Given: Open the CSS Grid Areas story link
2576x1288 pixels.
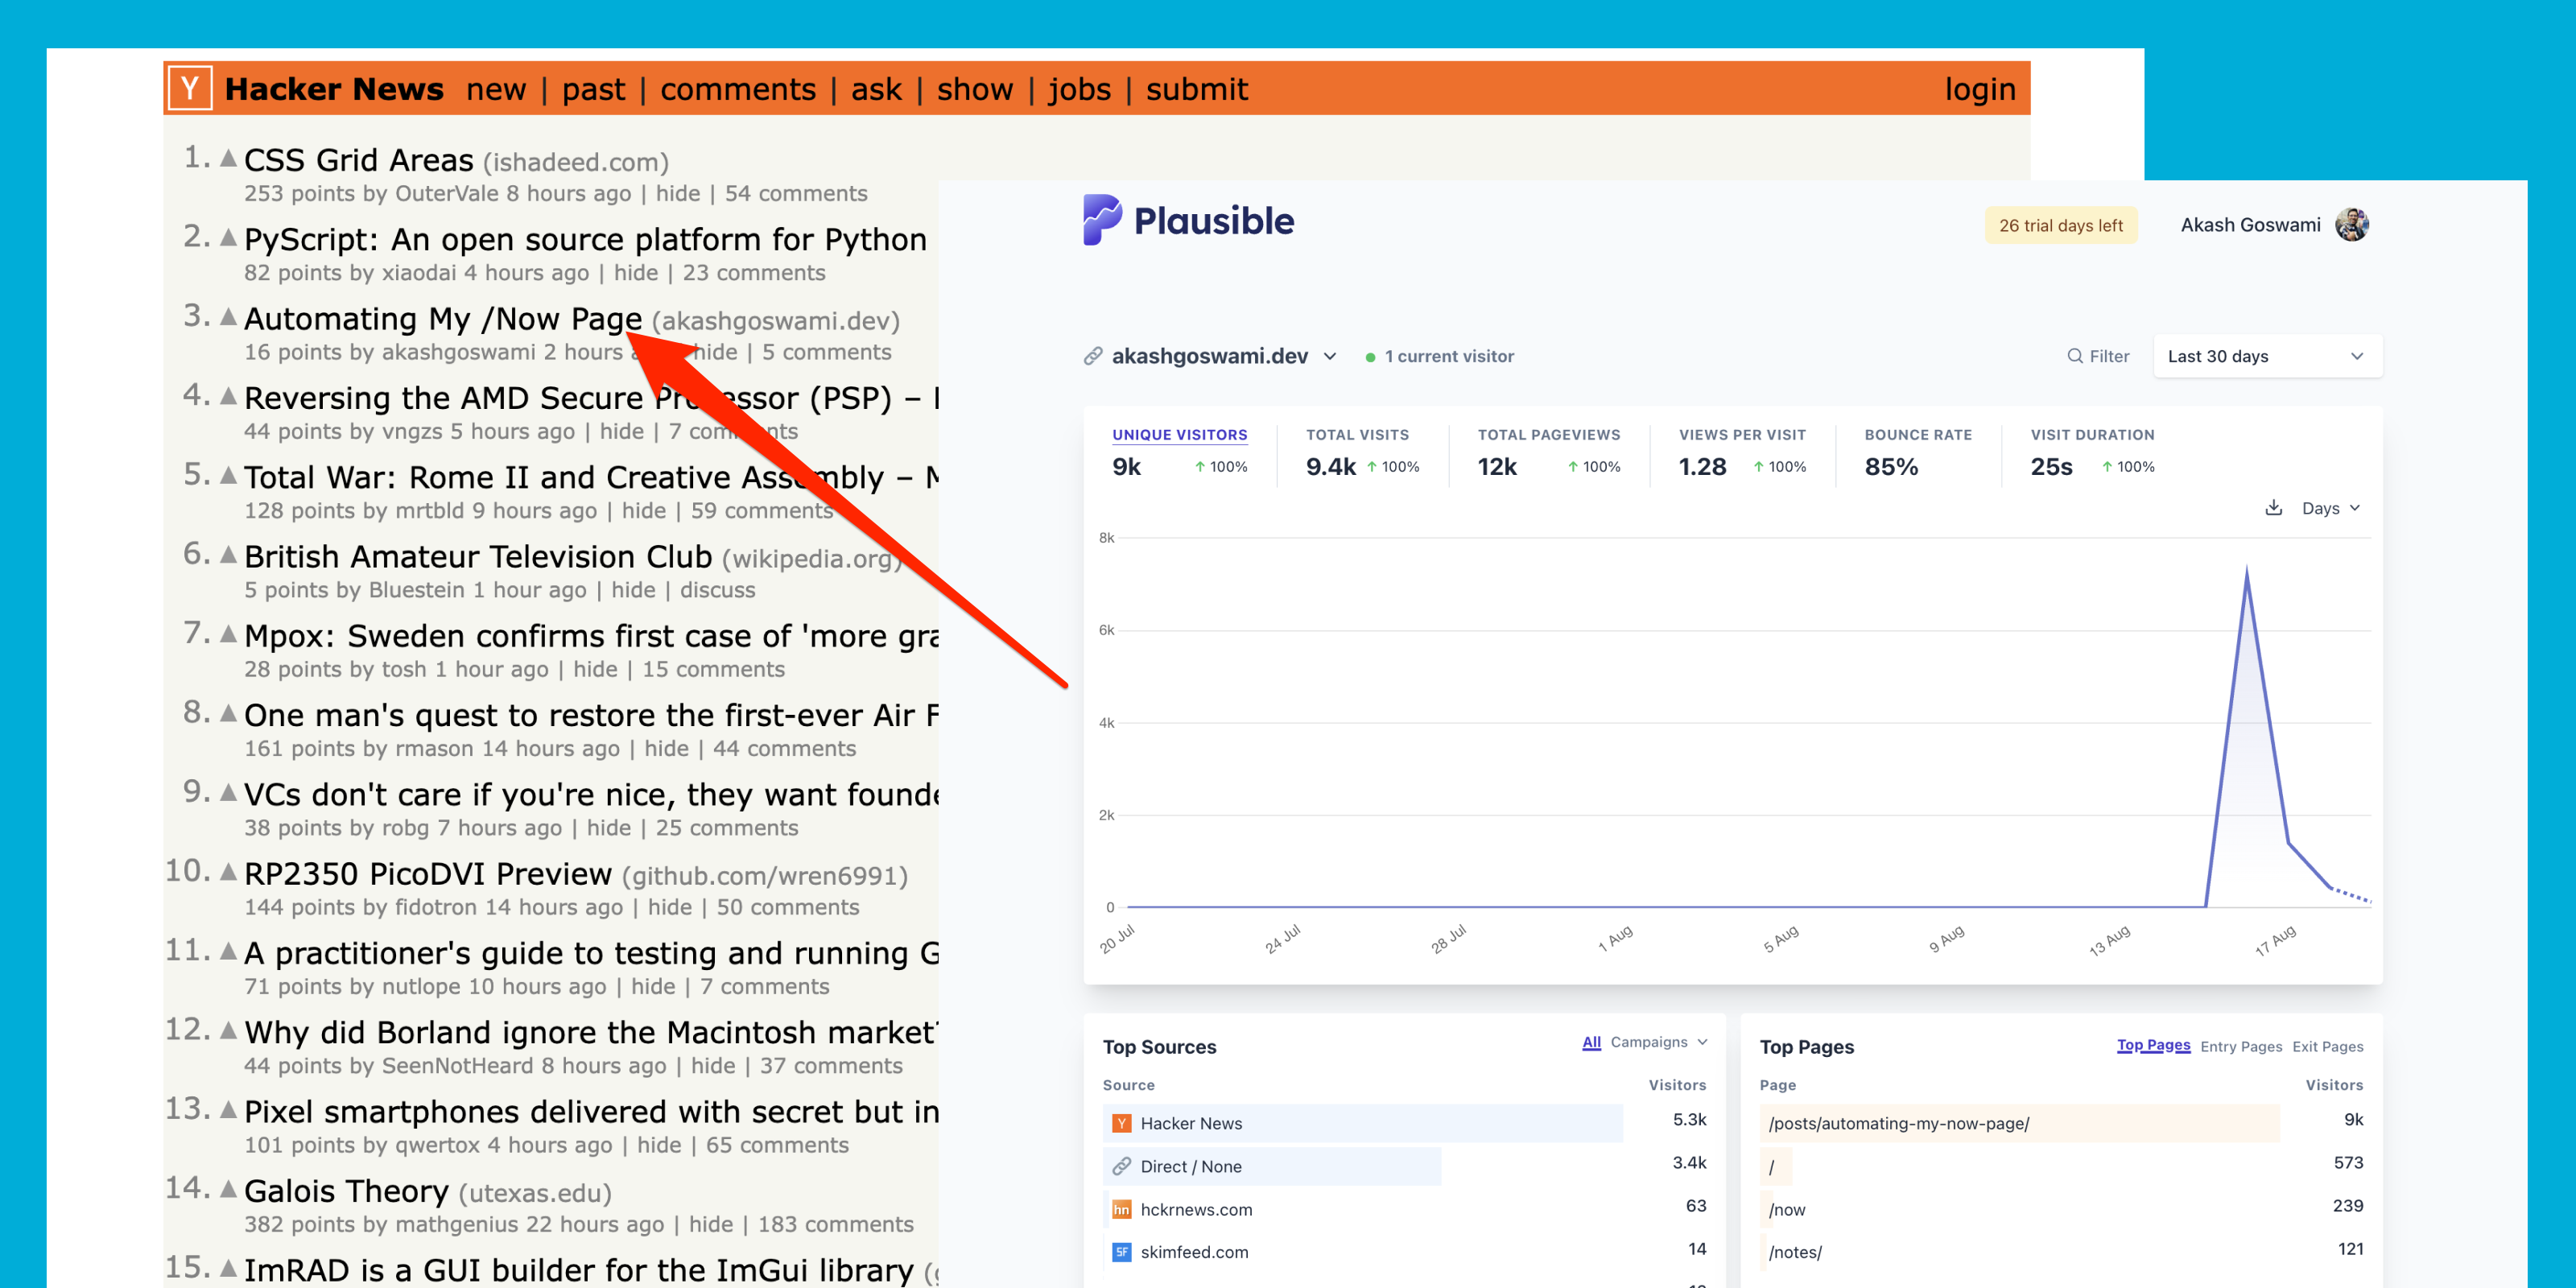Looking at the screenshot, I should [358, 160].
